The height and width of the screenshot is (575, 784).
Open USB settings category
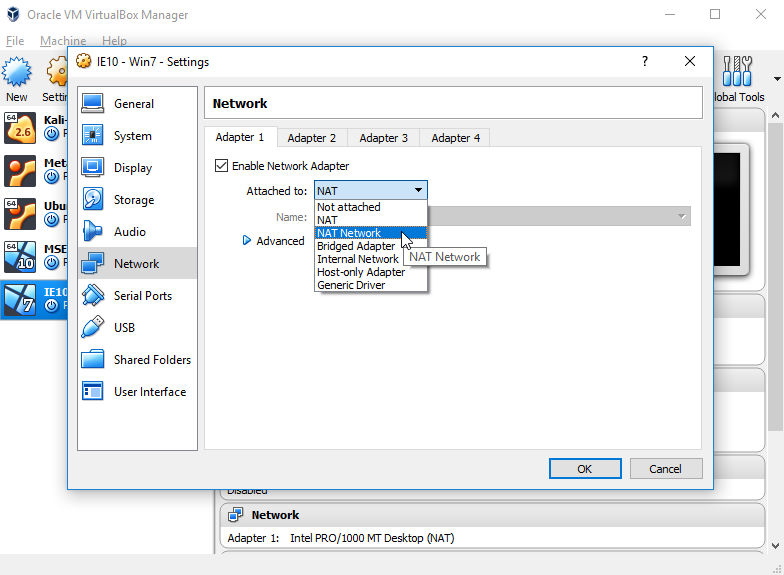(124, 328)
